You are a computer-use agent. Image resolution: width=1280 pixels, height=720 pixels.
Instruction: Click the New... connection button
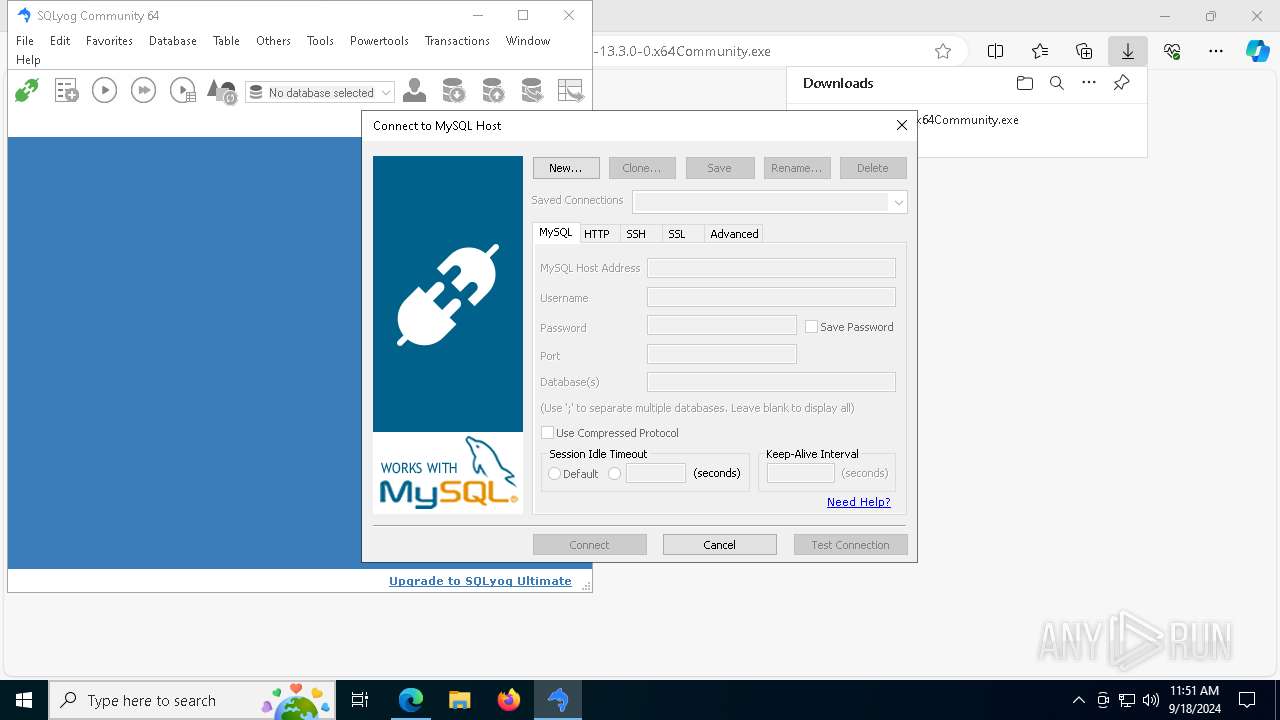tap(566, 168)
